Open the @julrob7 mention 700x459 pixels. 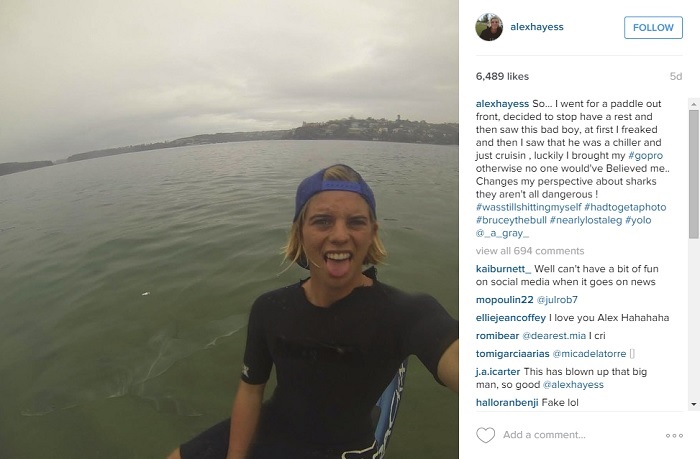pos(557,300)
